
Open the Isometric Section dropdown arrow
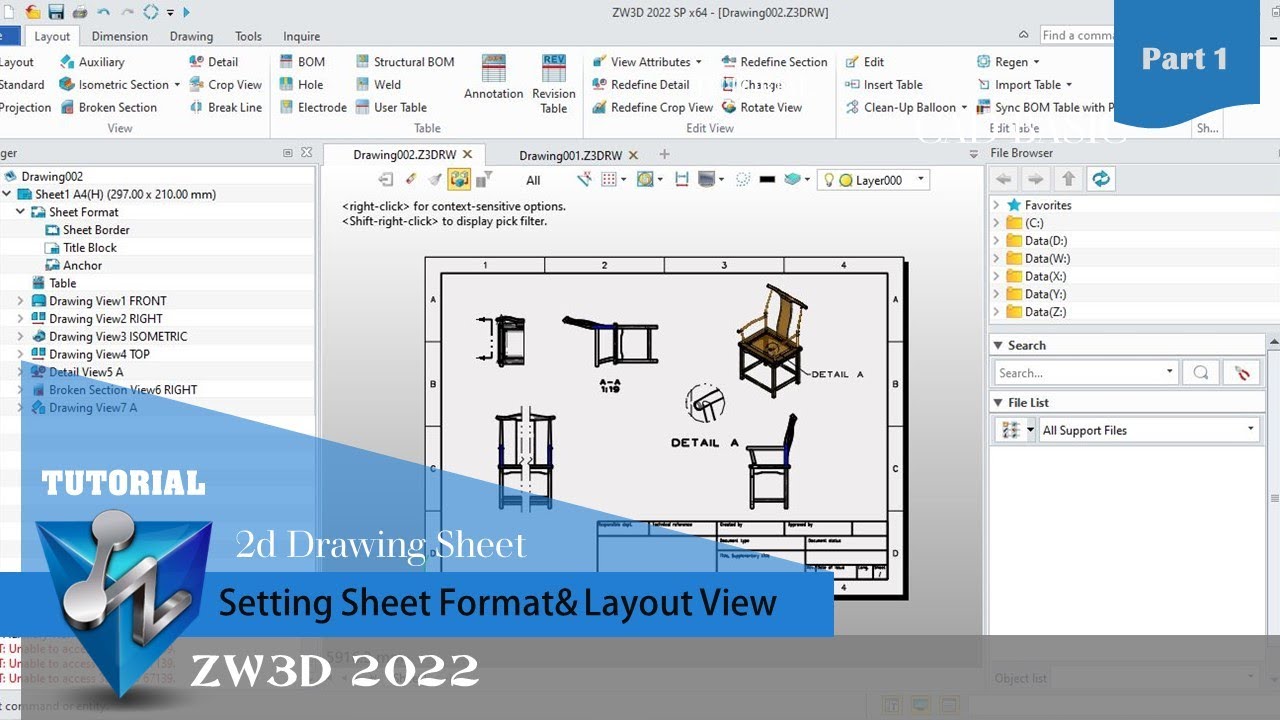click(x=177, y=85)
